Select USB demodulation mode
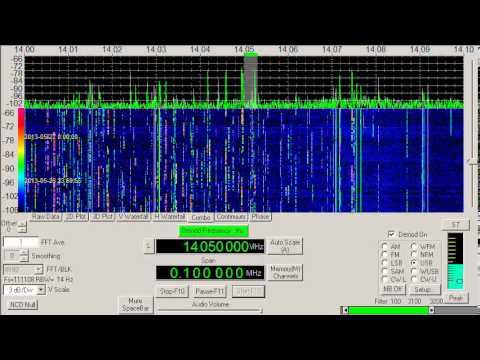Viewport: 480px width, 360px height. click(414, 263)
